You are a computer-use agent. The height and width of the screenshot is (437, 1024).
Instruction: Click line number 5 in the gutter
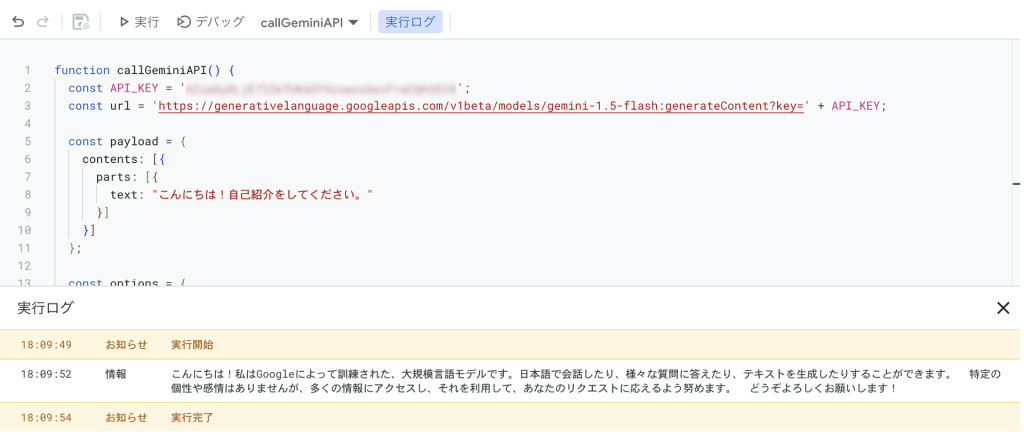tap(28, 142)
